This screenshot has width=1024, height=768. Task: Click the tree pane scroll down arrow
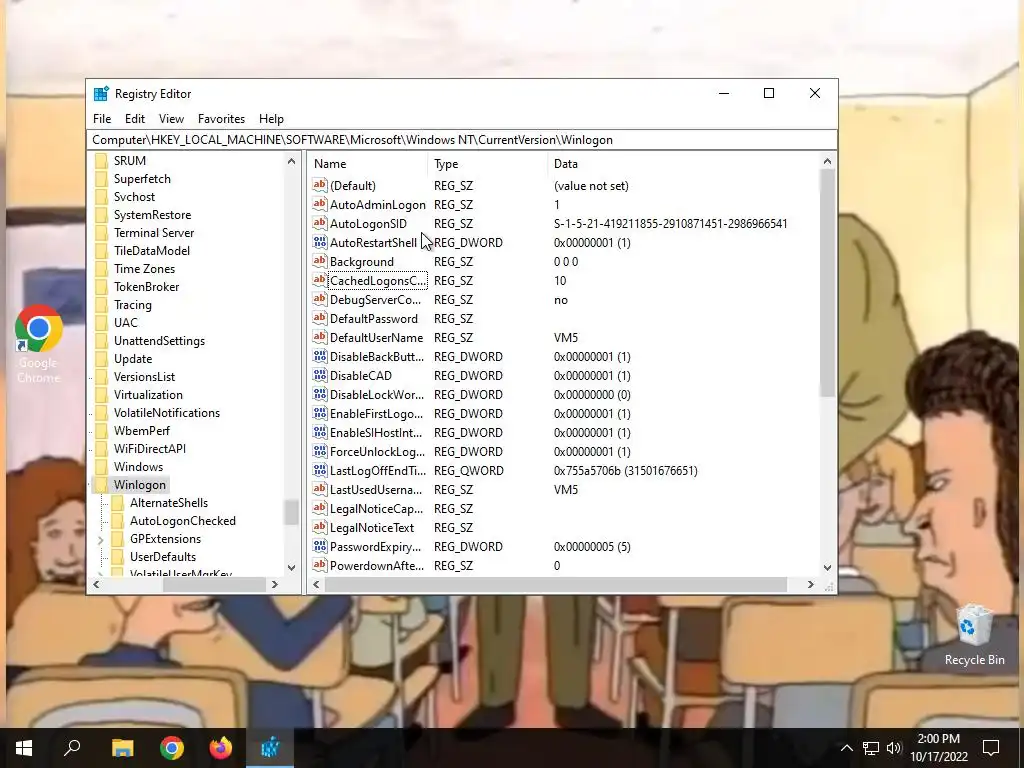291,568
